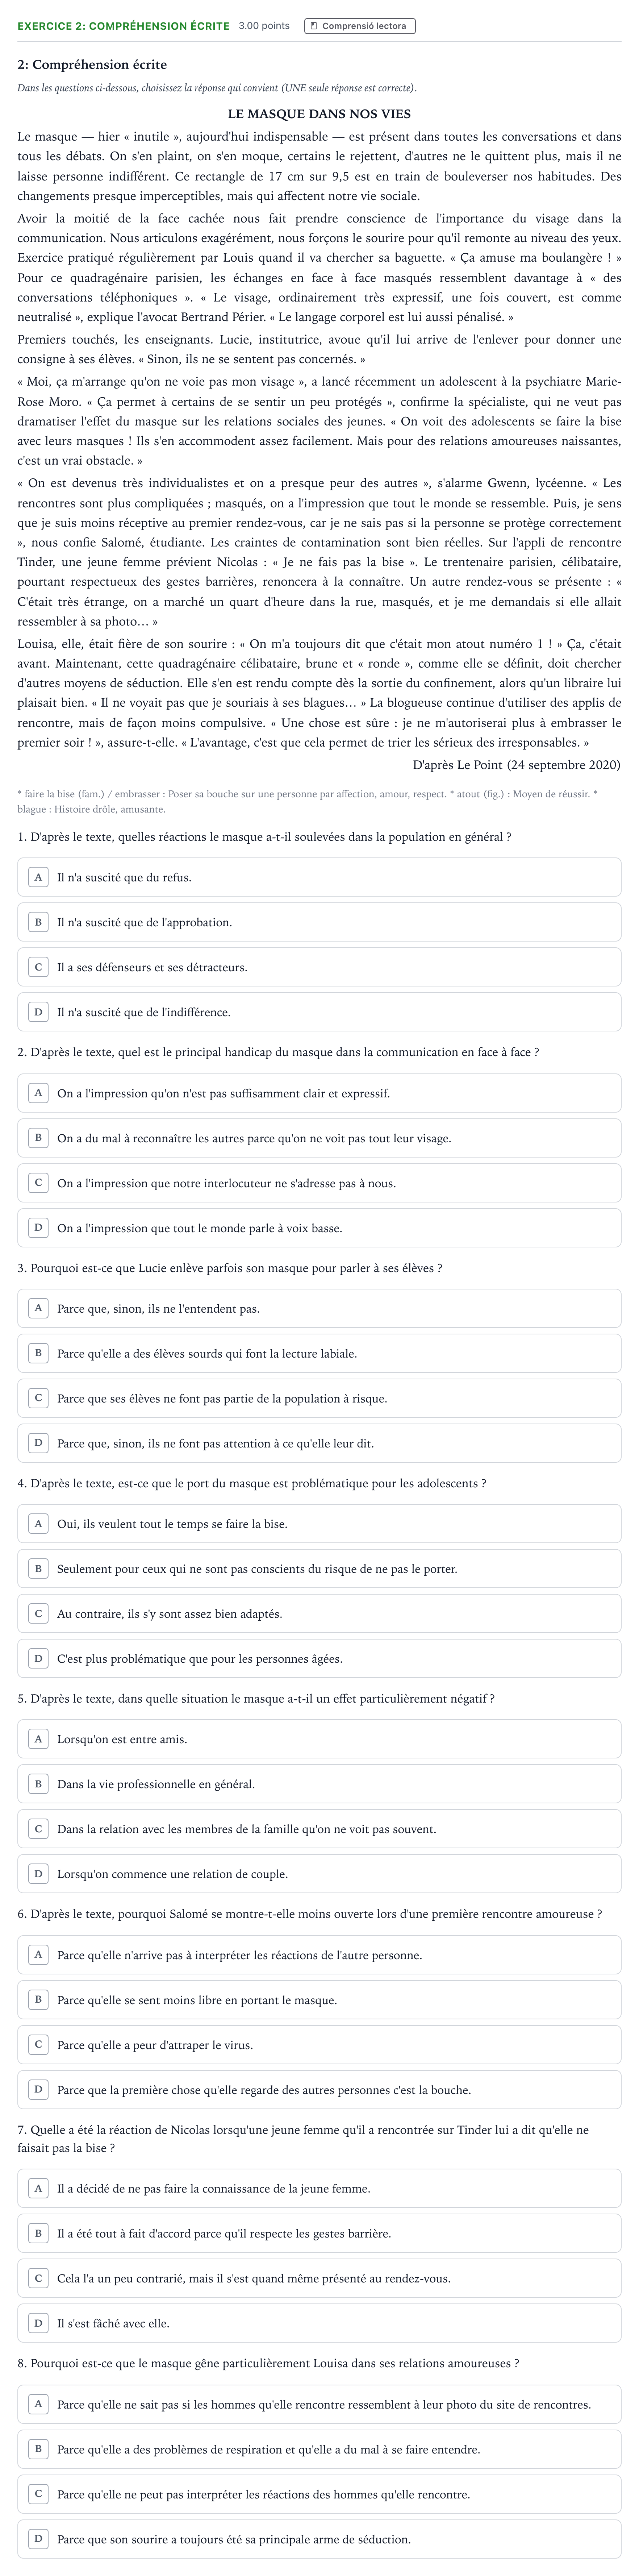
Task: Select answer C for question 1 about défenseurs
Action: pyautogui.click(x=319, y=967)
